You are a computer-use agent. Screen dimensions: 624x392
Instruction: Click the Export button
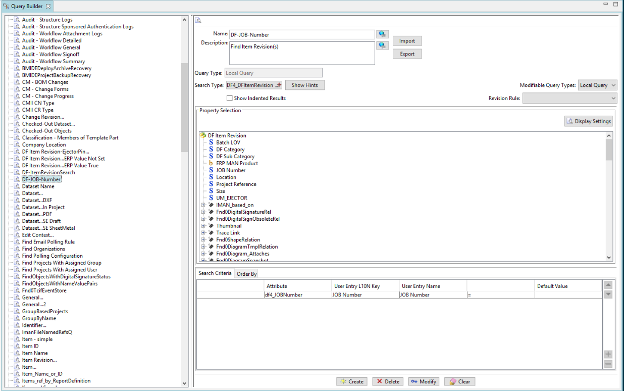[407, 54]
